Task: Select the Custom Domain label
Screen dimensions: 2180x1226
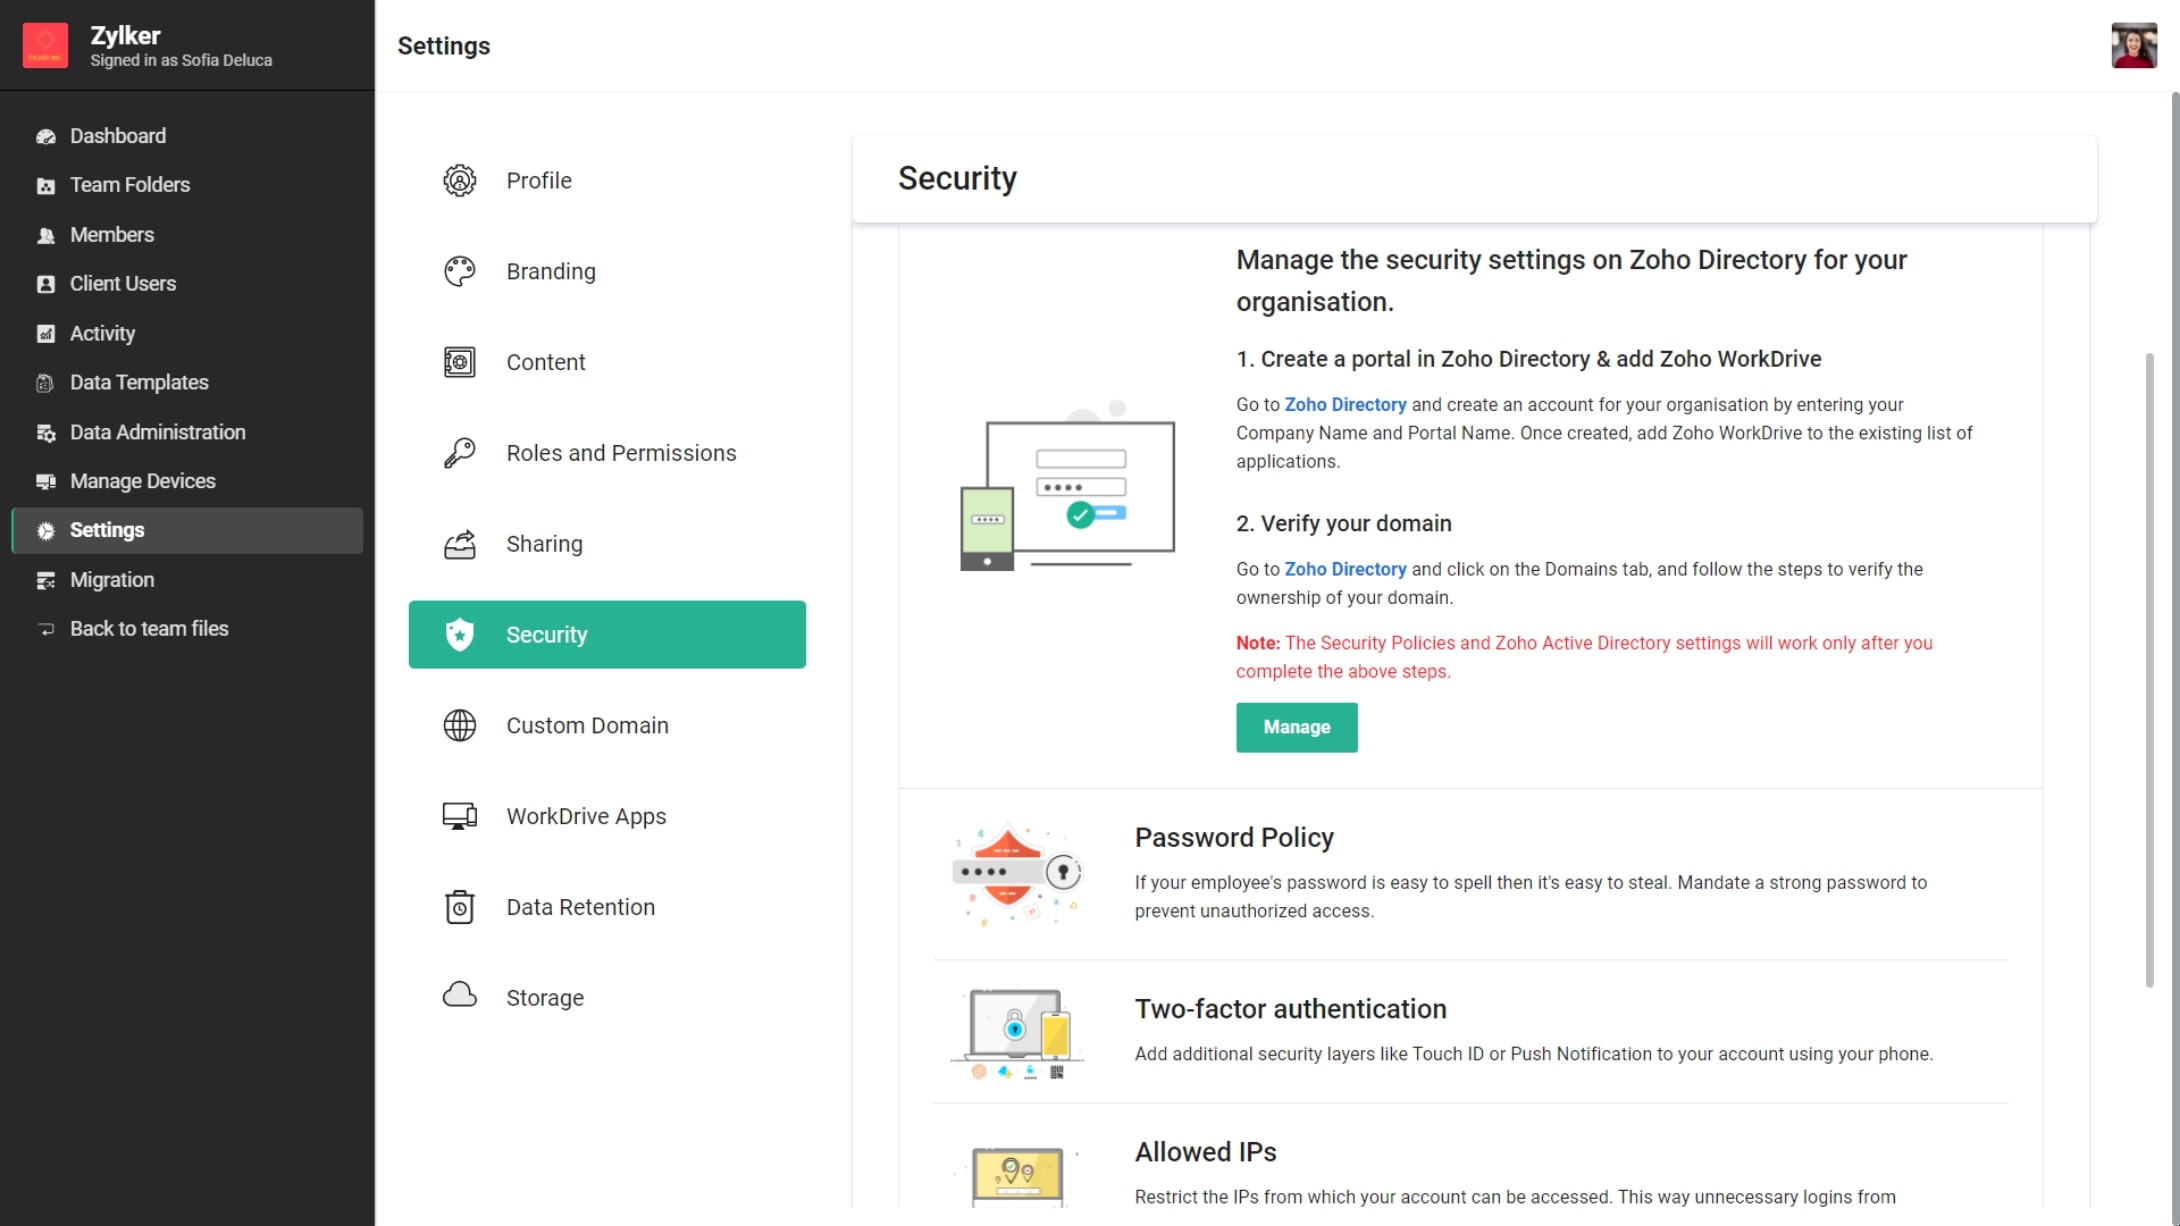Action: click(587, 726)
